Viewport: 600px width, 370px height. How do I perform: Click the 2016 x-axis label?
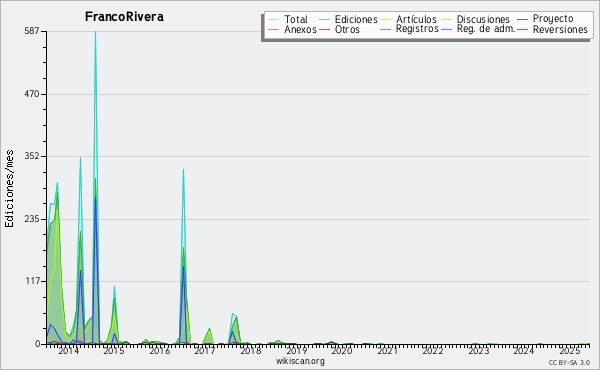(159, 350)
